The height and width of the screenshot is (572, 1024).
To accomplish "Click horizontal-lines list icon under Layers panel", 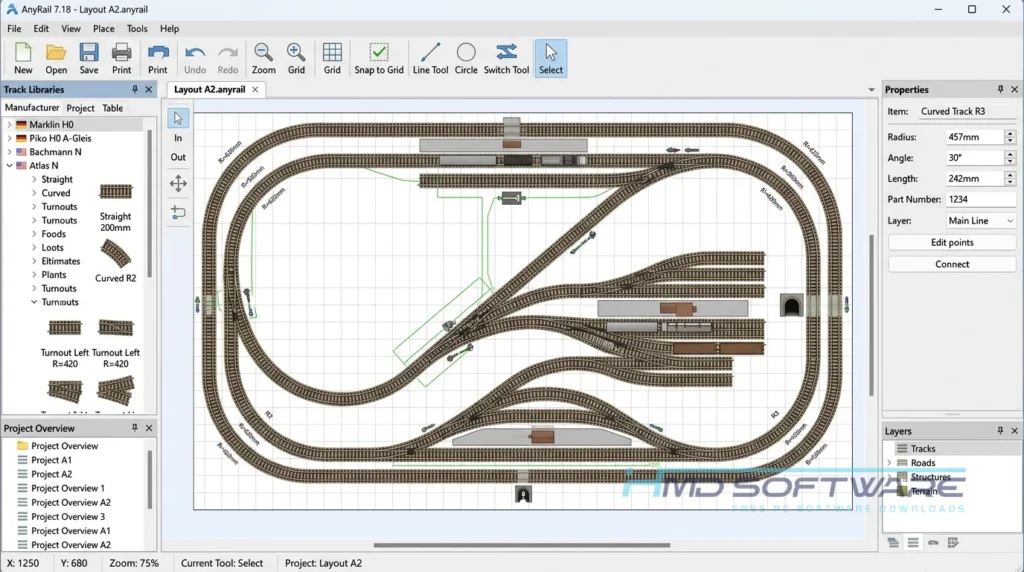I will tap(913, 543).
